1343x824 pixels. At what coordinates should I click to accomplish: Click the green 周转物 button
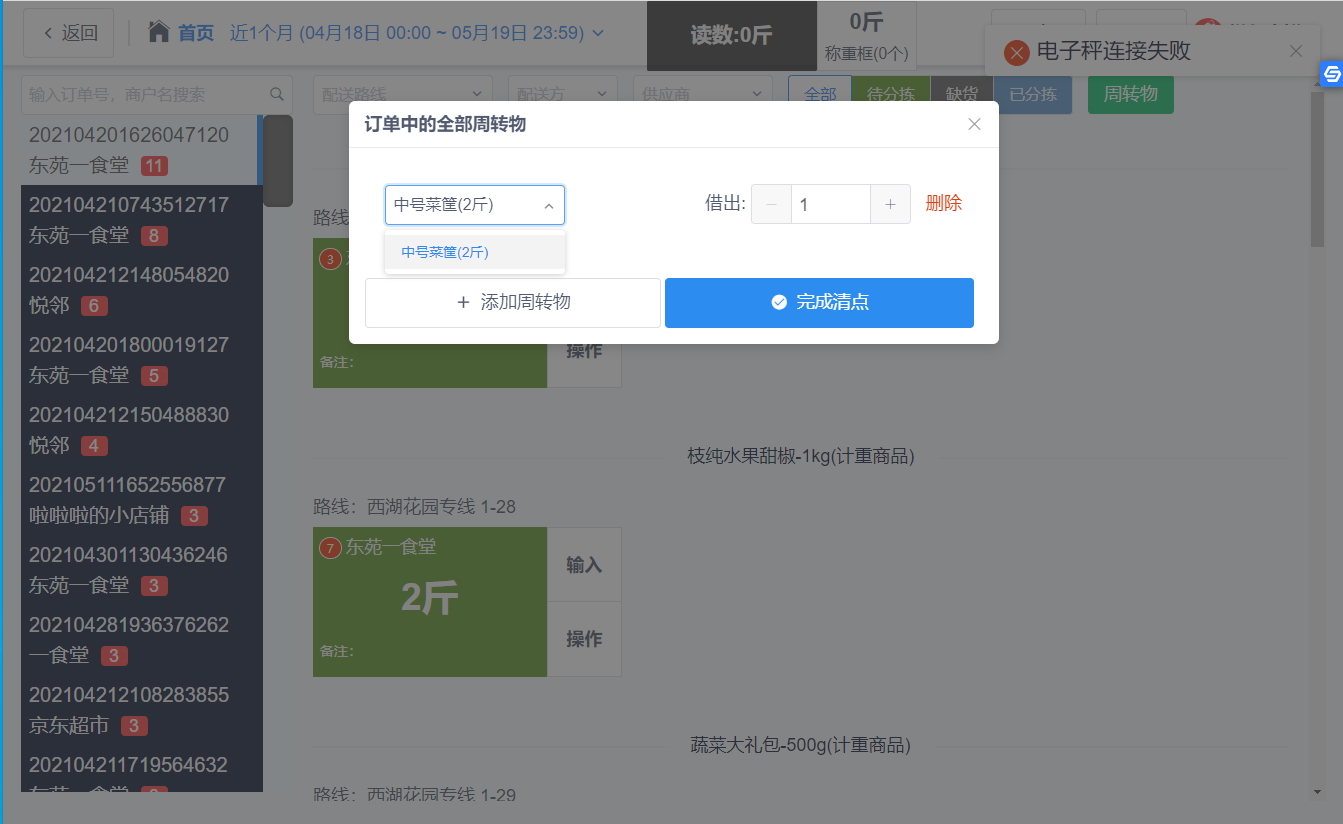1130,94
